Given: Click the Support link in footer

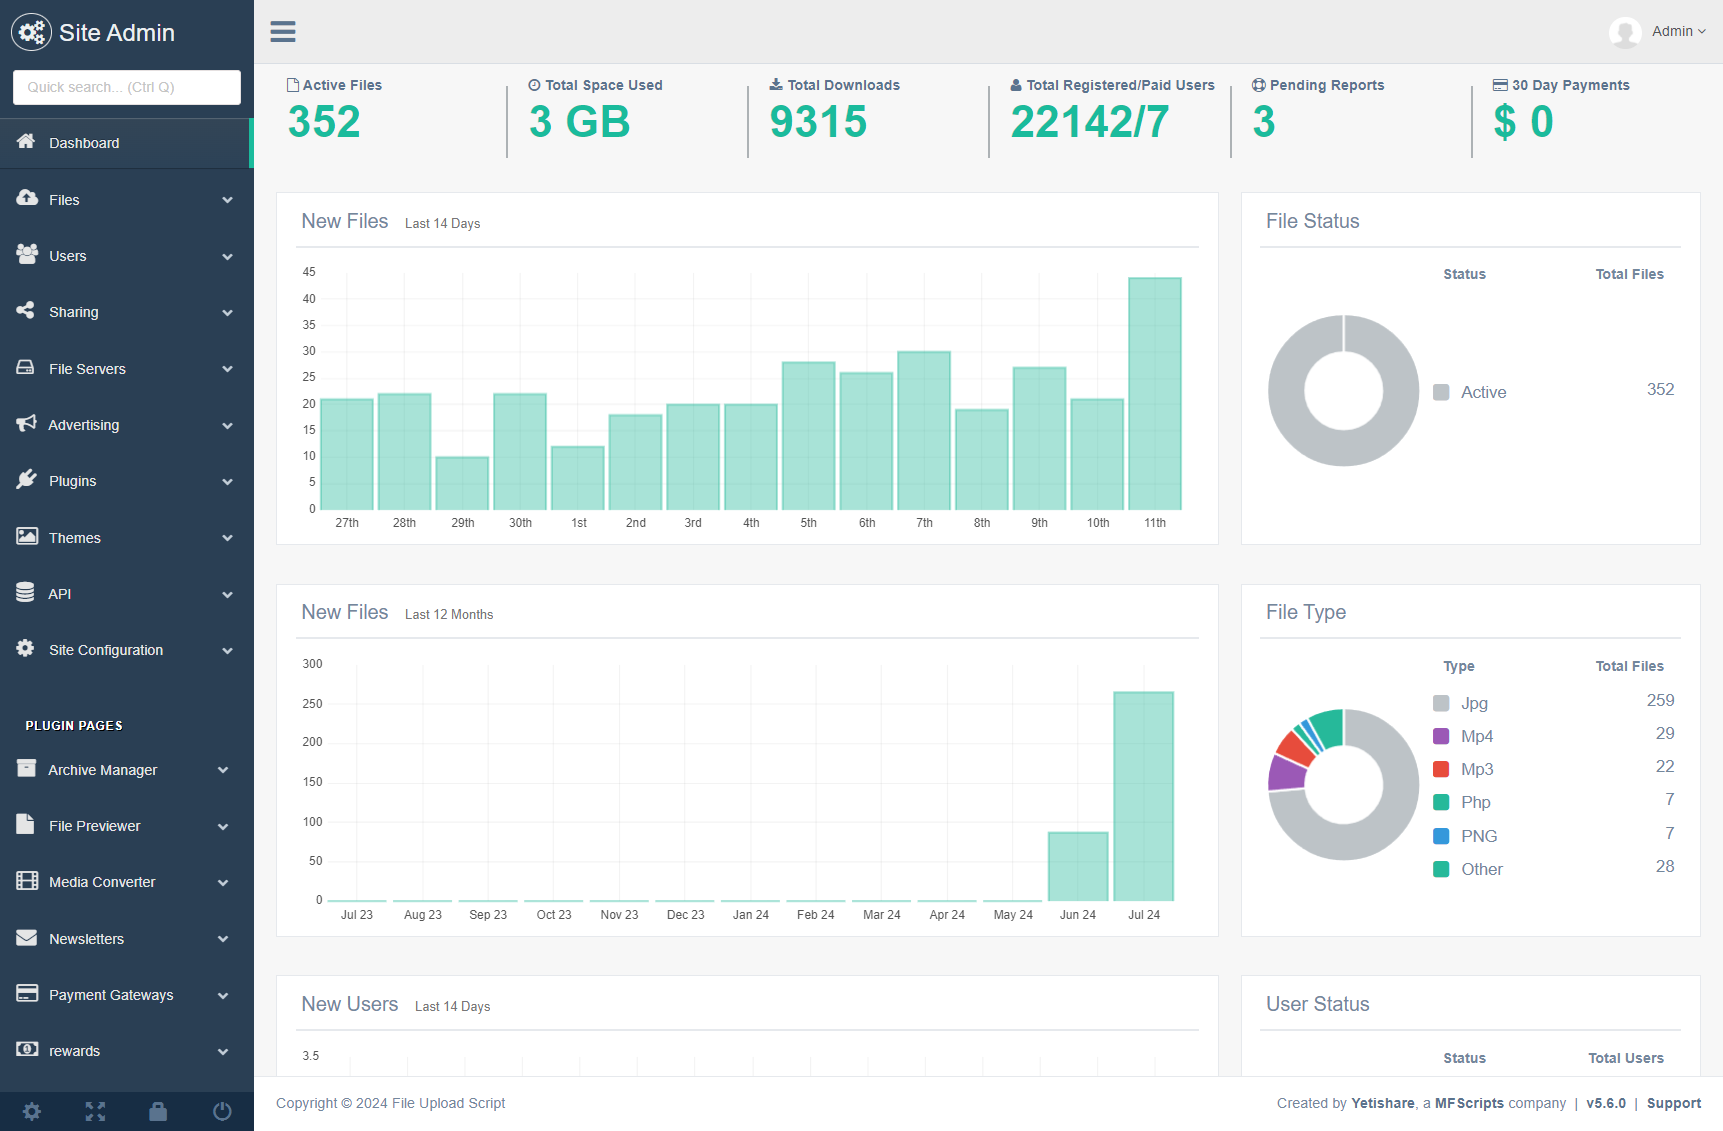Looking at the screenshot, I should pyautogui.click(x=1673, y=1103).
